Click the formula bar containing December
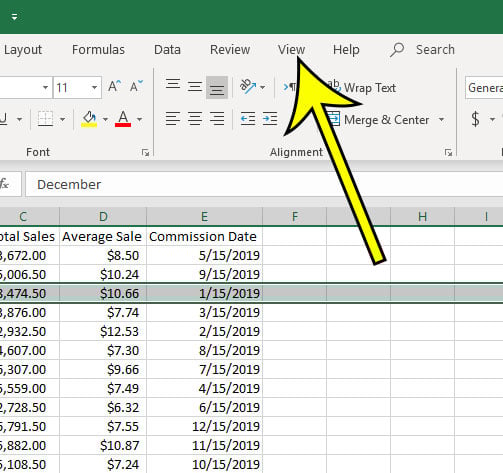The height and width of the screenshot is (473, 503). click(264, 184)
